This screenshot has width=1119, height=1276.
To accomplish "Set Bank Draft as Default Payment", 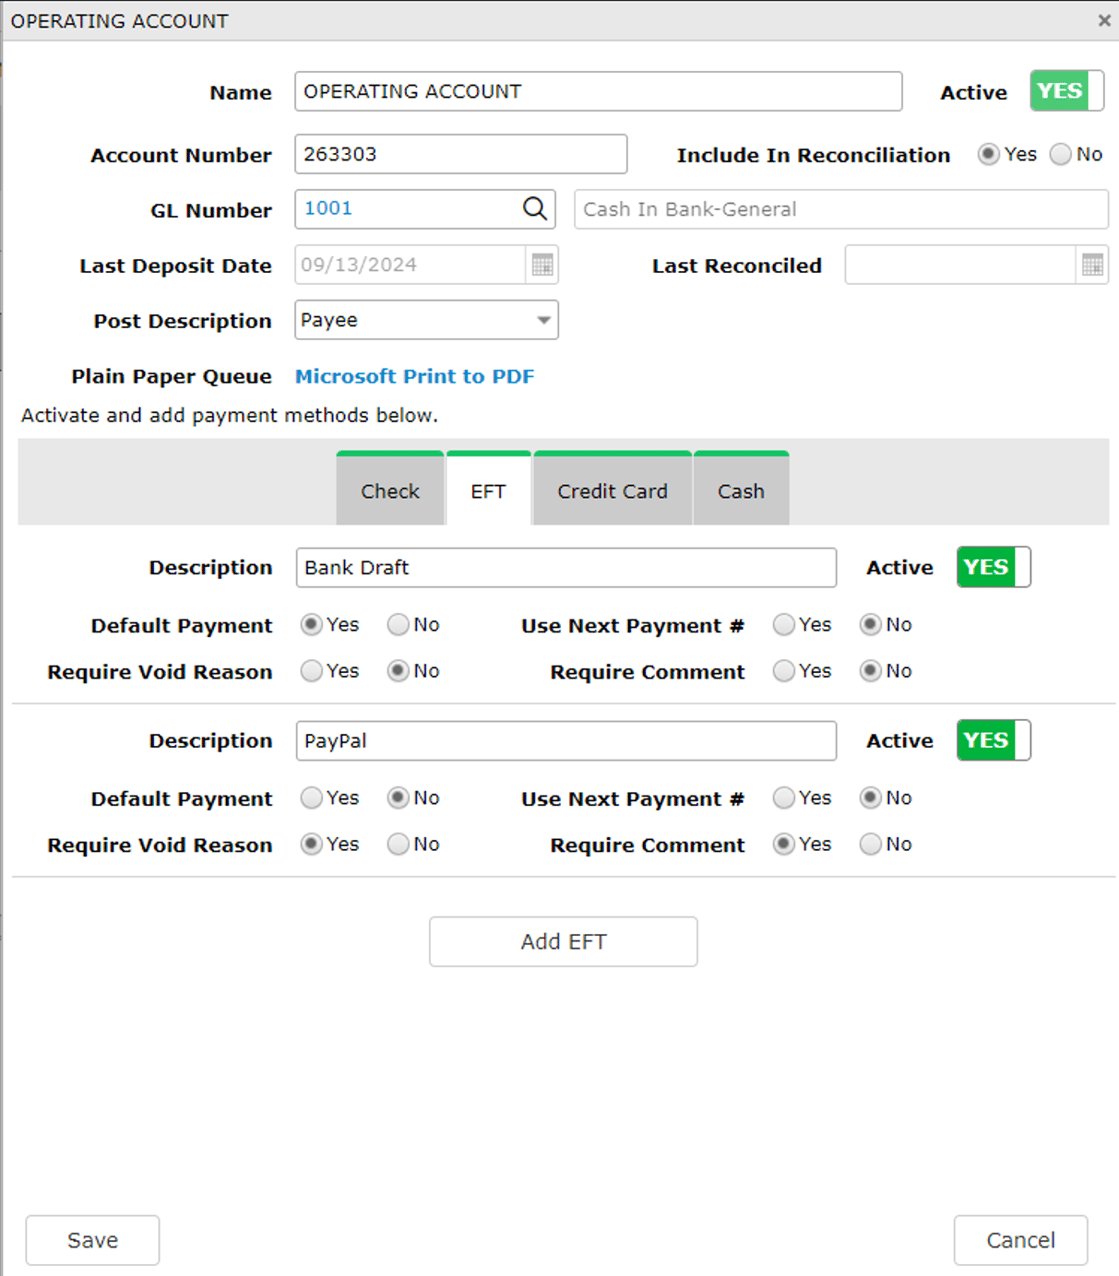I will click(311, 624).
